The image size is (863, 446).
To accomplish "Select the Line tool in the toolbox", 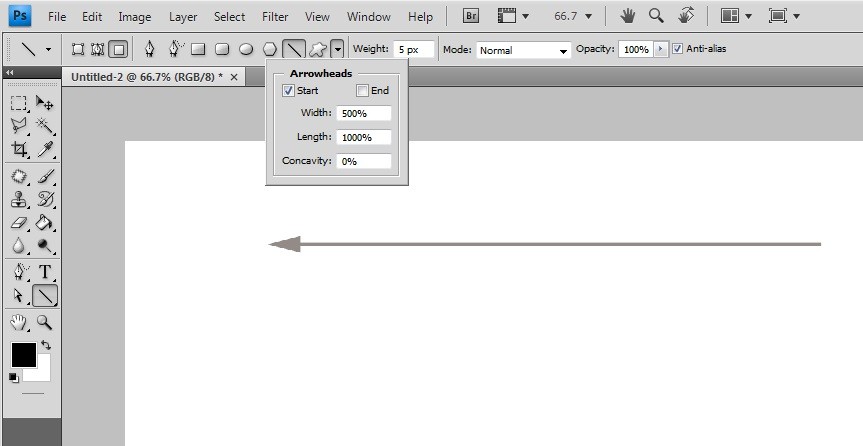I will tap(45, 296).
